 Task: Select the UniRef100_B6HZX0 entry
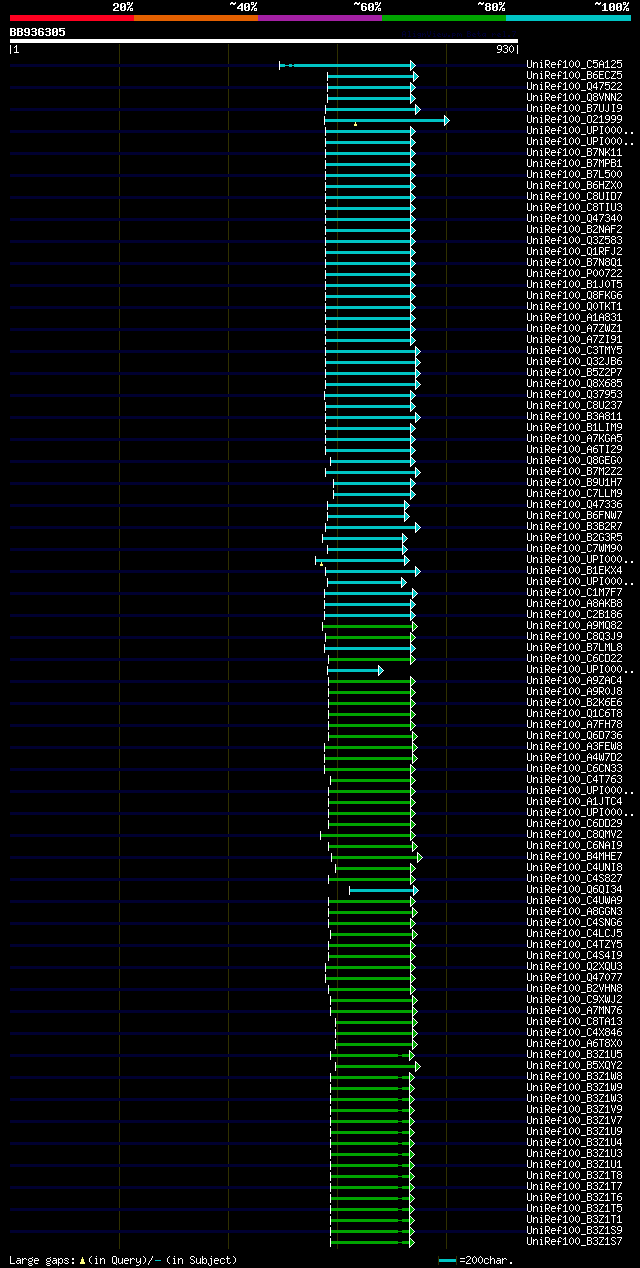coord(574,185)
